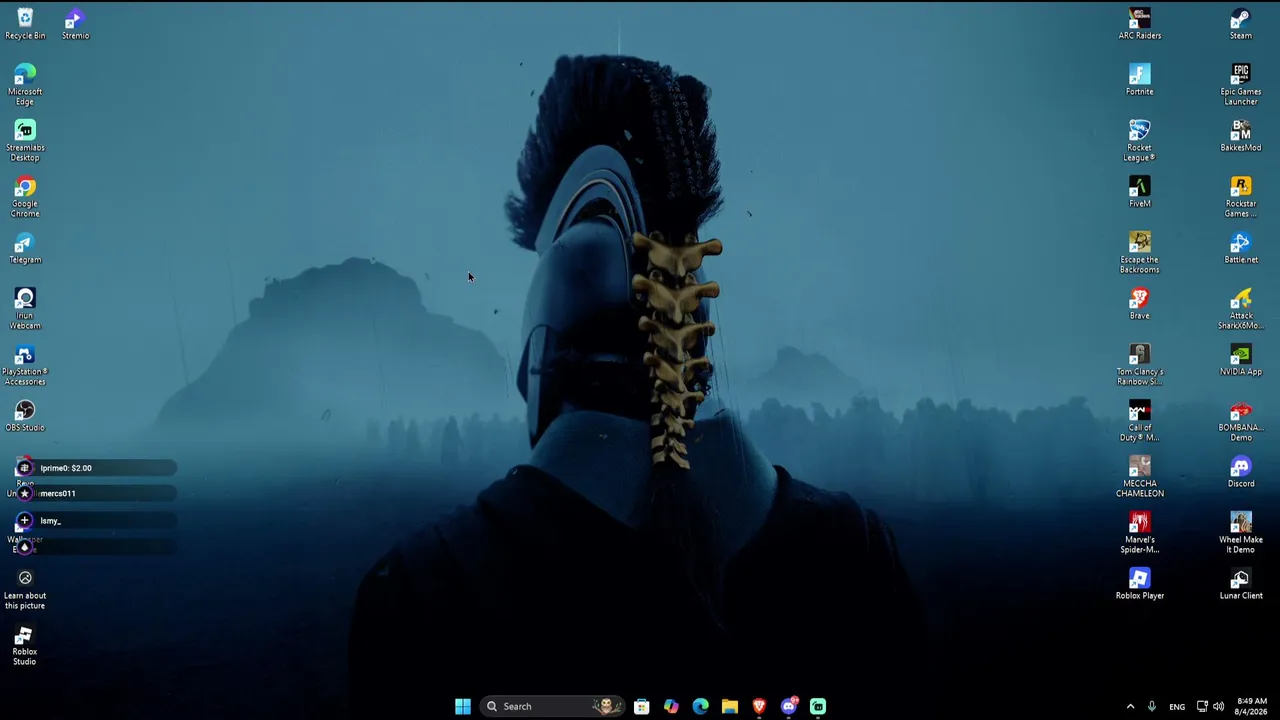This screenshot has height=720, width=1280.
Task: Select the Microsoft Edge desktop shortcut
Action: pyautogui.click(x=25, y=84)
